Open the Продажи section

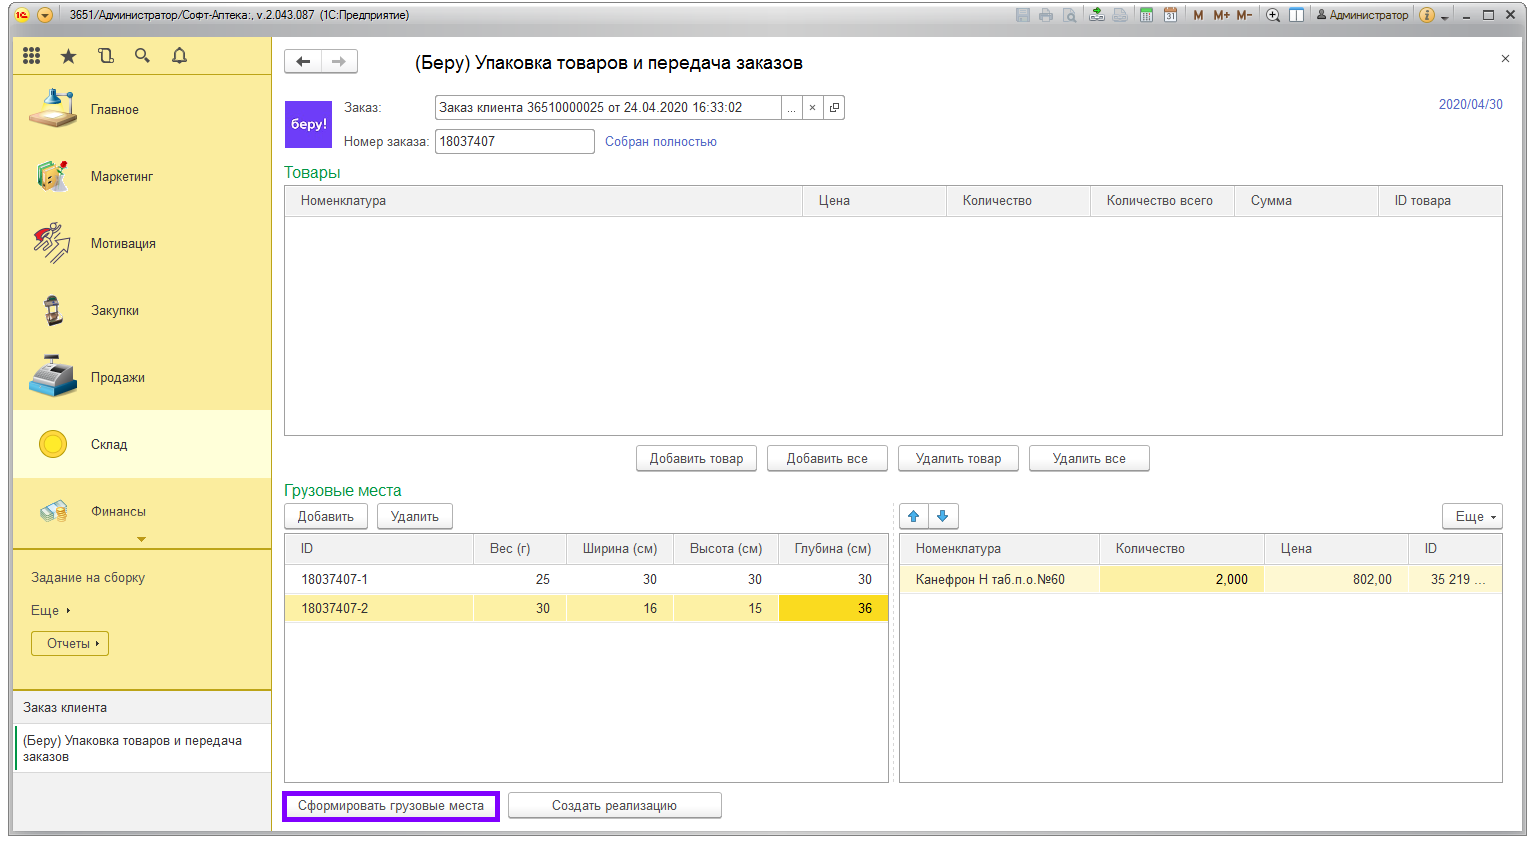pos(117,377)
